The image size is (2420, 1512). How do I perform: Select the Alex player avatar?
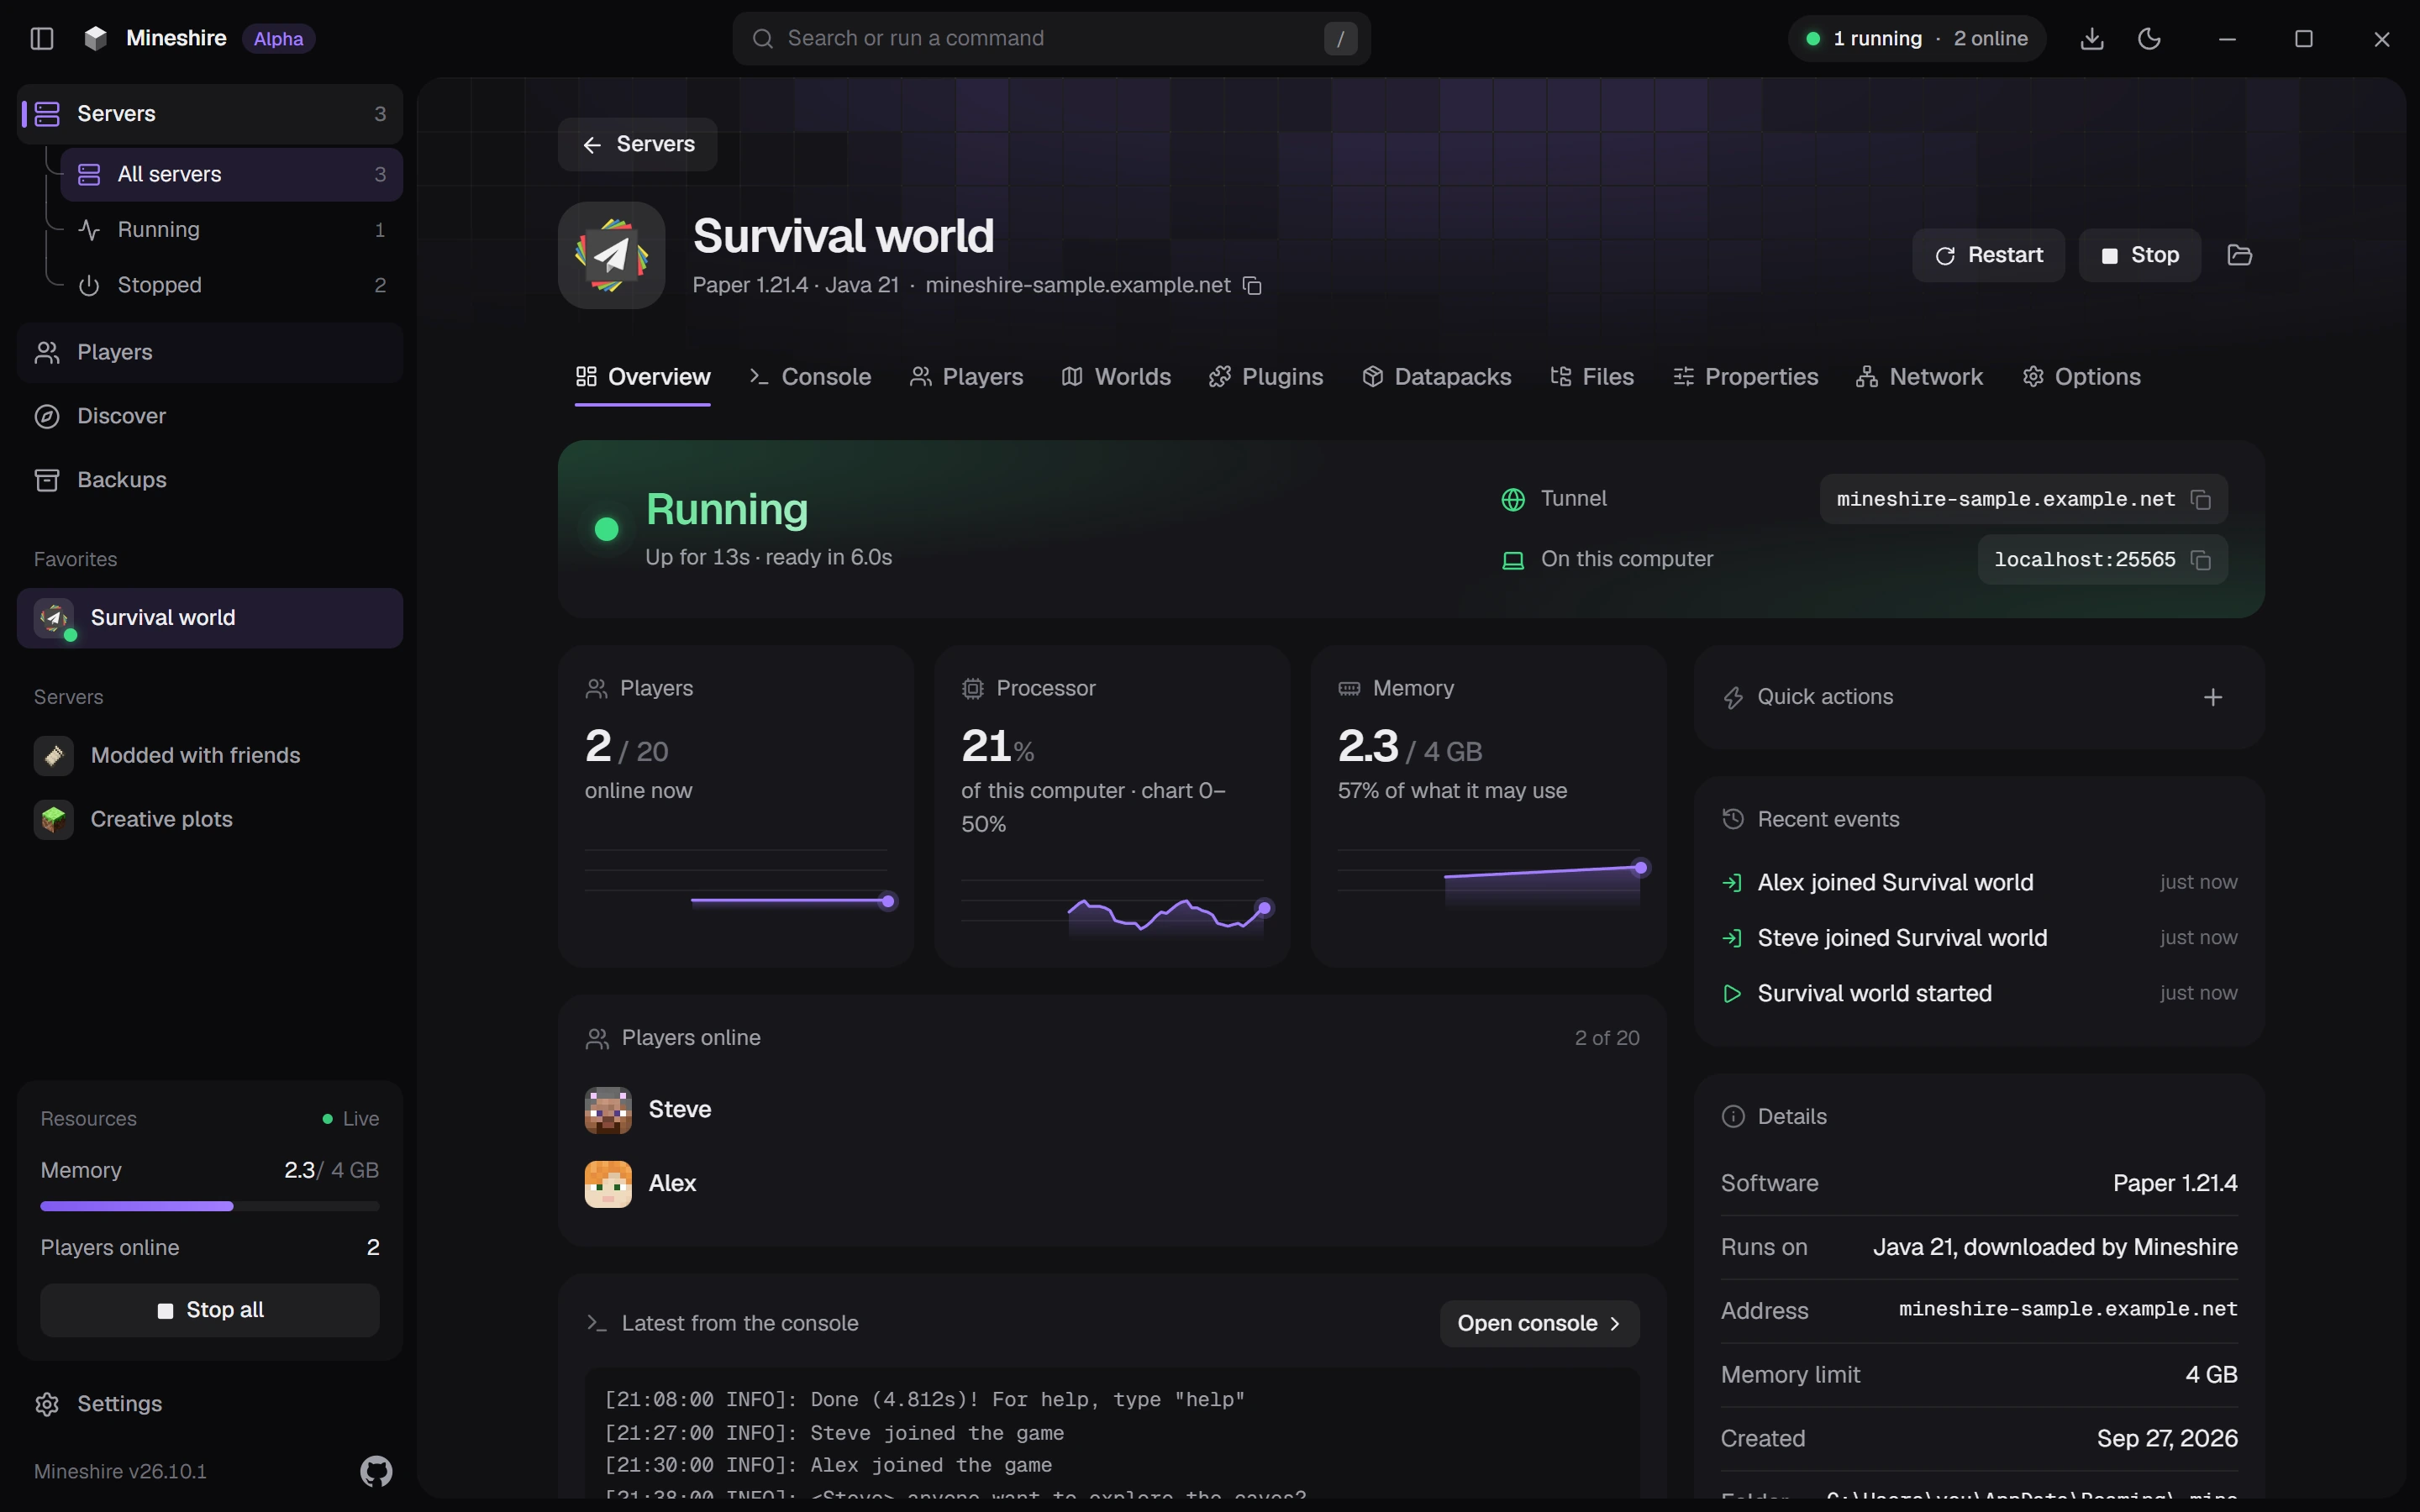tap(608, 1184)
